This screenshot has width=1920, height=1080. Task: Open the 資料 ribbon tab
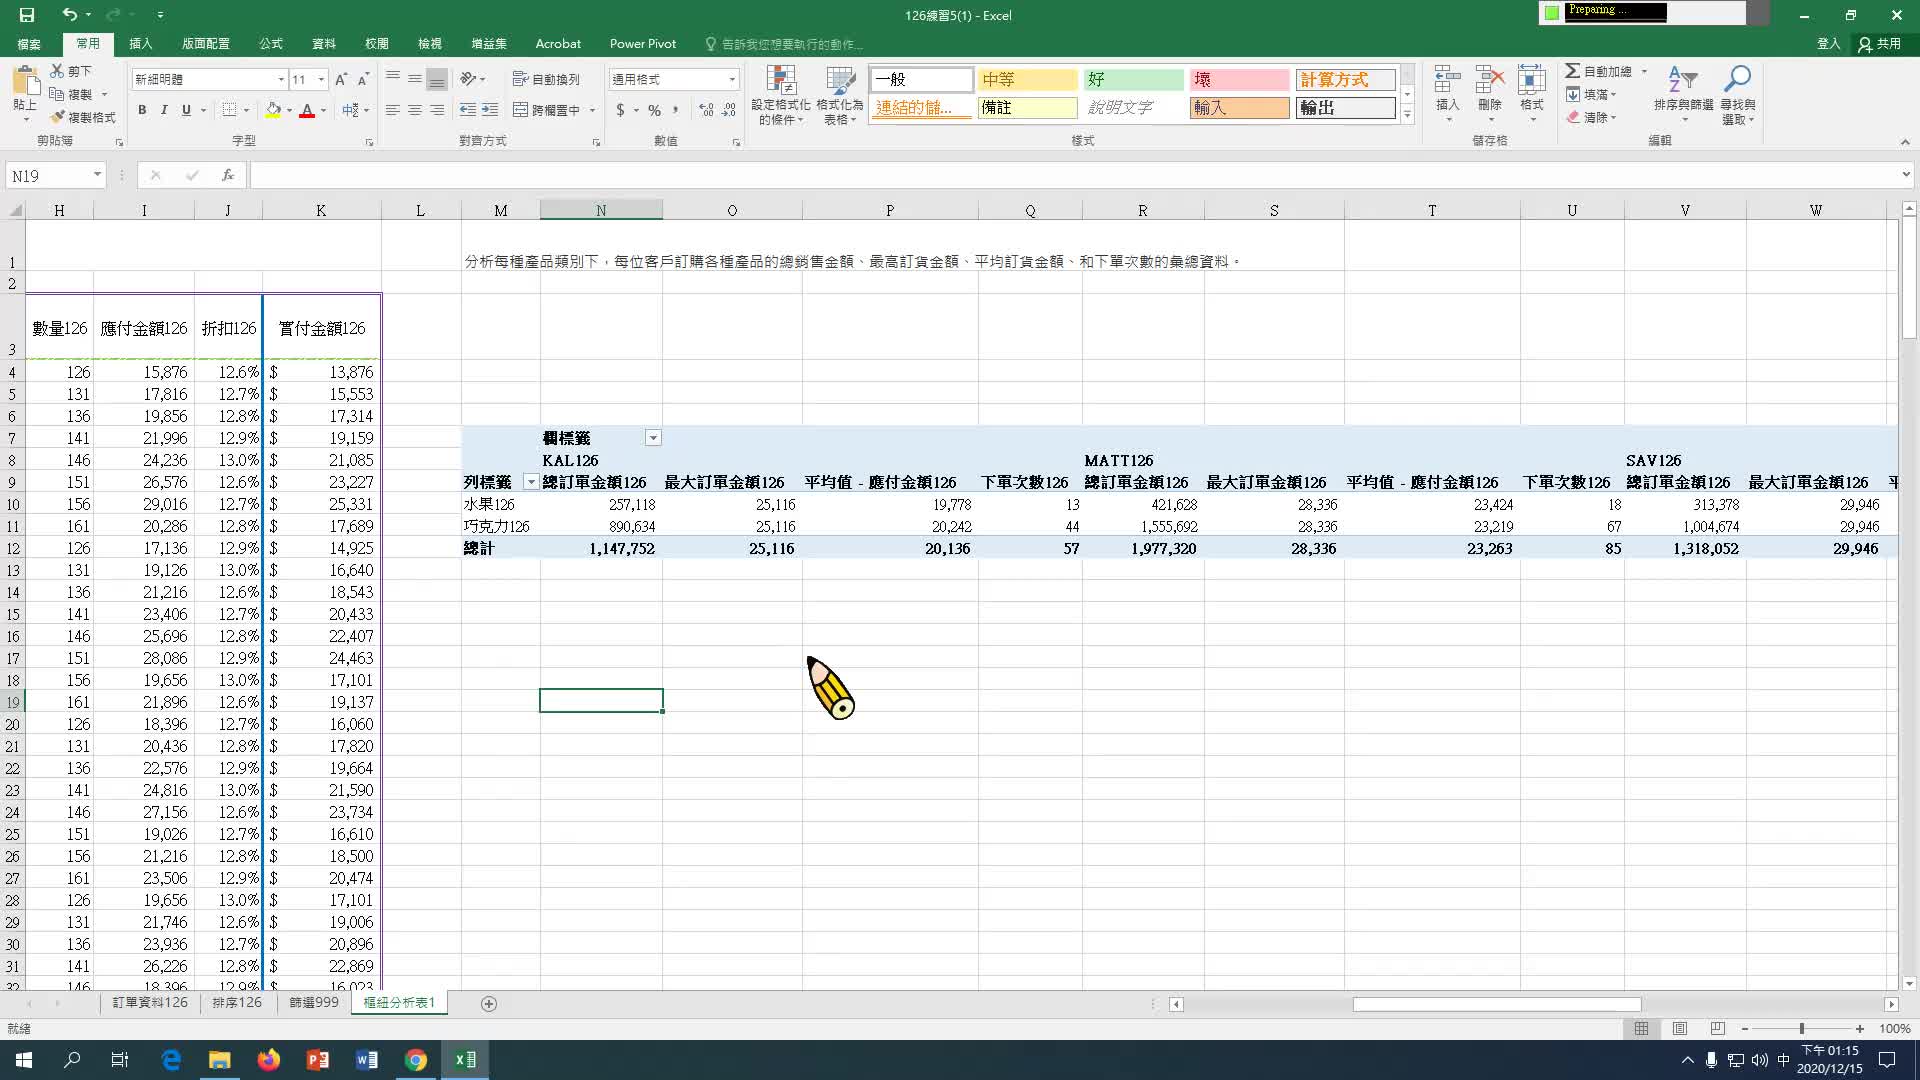pyautogui.click(x=324, y=43)
